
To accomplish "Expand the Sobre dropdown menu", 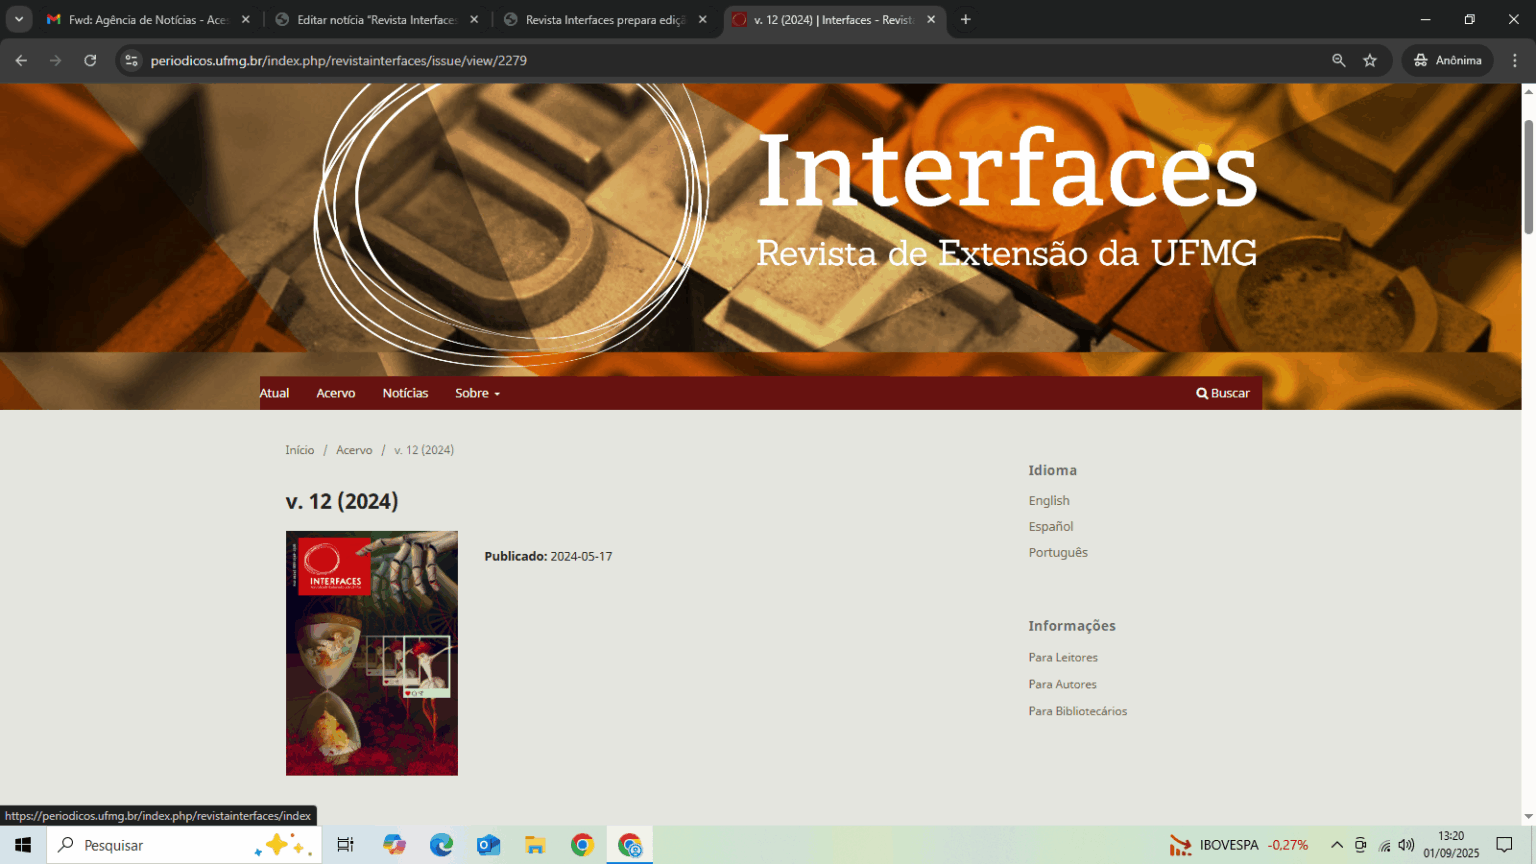I will tap(477, 393).
